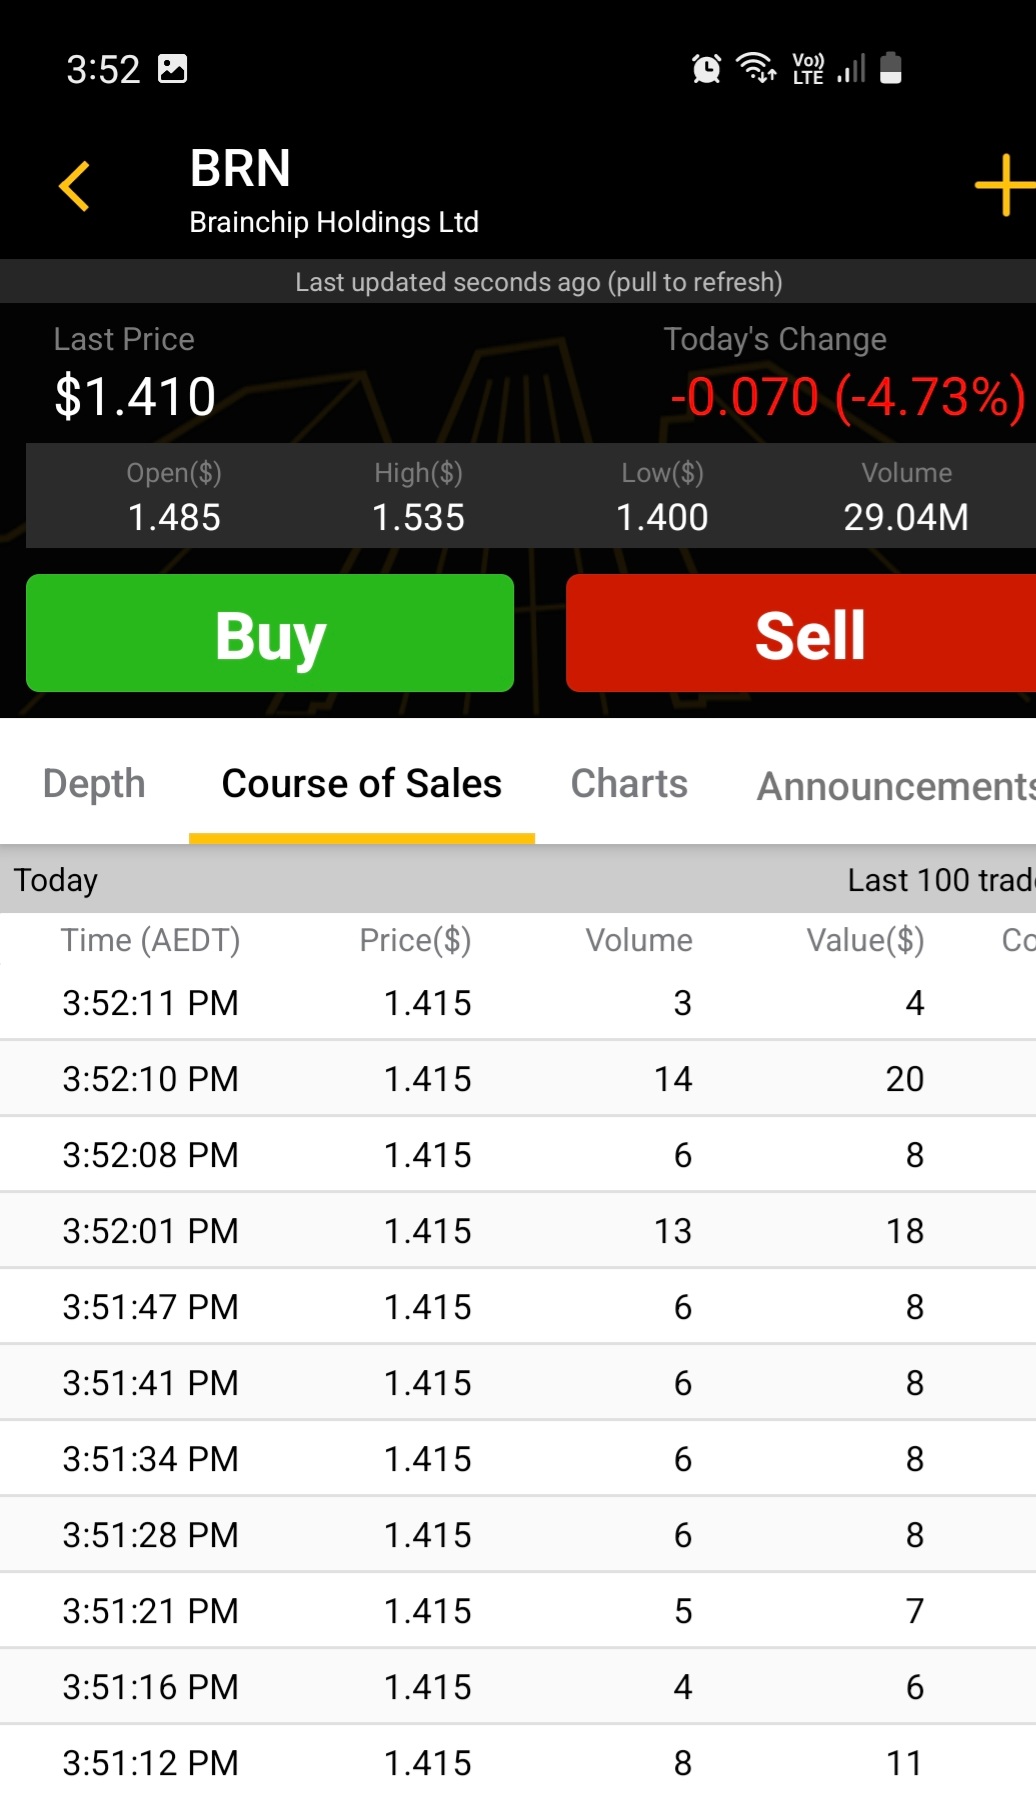This screenshot has height=1795, width=1036.
Task: Select the 3:52:11 PM trade row
Action: [518, 1003]
